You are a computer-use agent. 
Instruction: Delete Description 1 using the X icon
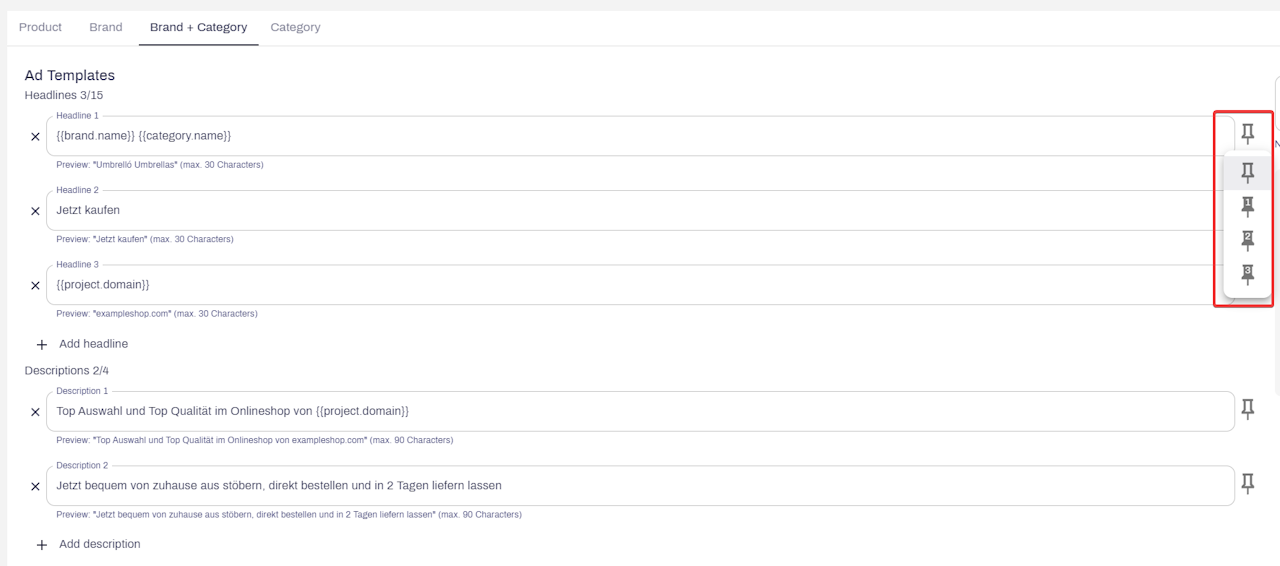pos(35,412)
